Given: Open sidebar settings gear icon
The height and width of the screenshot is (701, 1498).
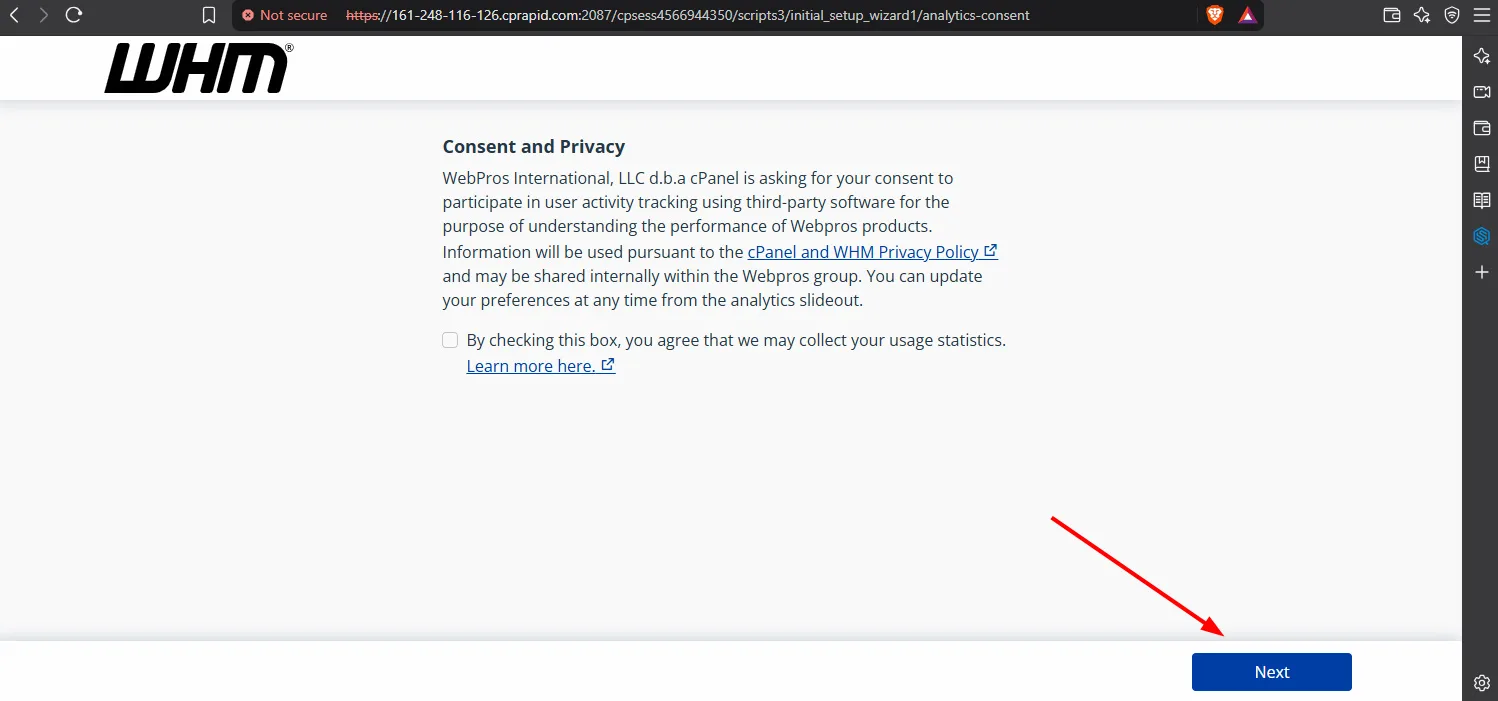Looking at the screenshot, I should [1482, 683].
